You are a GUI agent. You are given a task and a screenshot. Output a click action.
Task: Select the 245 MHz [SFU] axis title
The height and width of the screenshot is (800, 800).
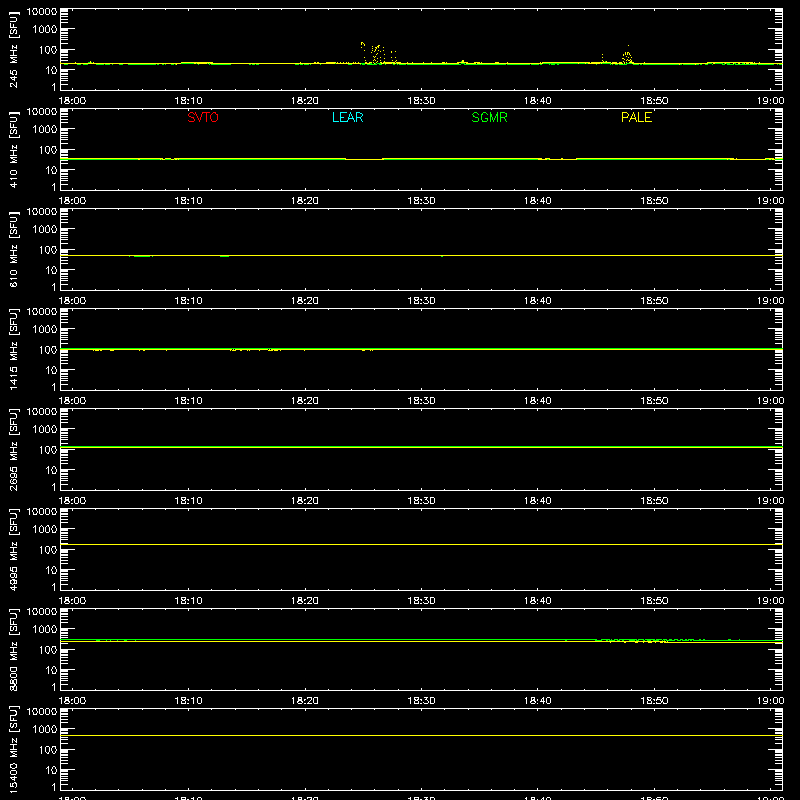pyautogui.click(x=14, y=50)
